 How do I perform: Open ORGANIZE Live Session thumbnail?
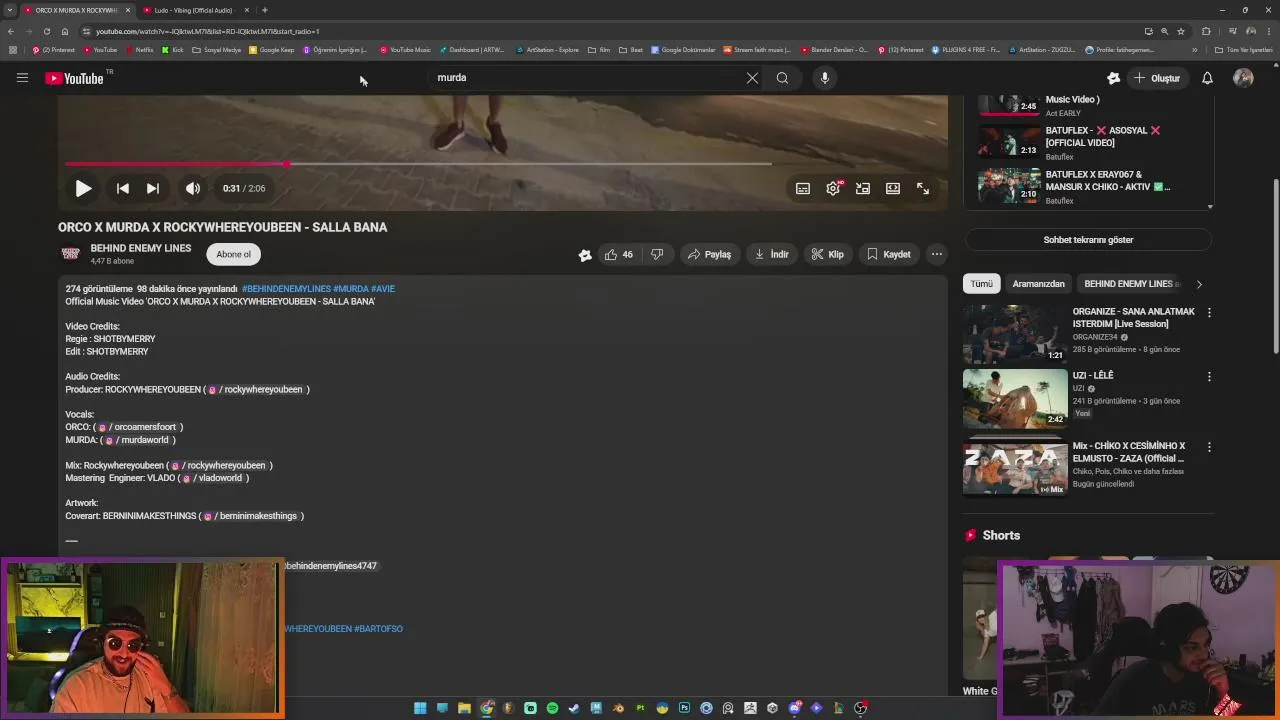[x=1015, y=334]
